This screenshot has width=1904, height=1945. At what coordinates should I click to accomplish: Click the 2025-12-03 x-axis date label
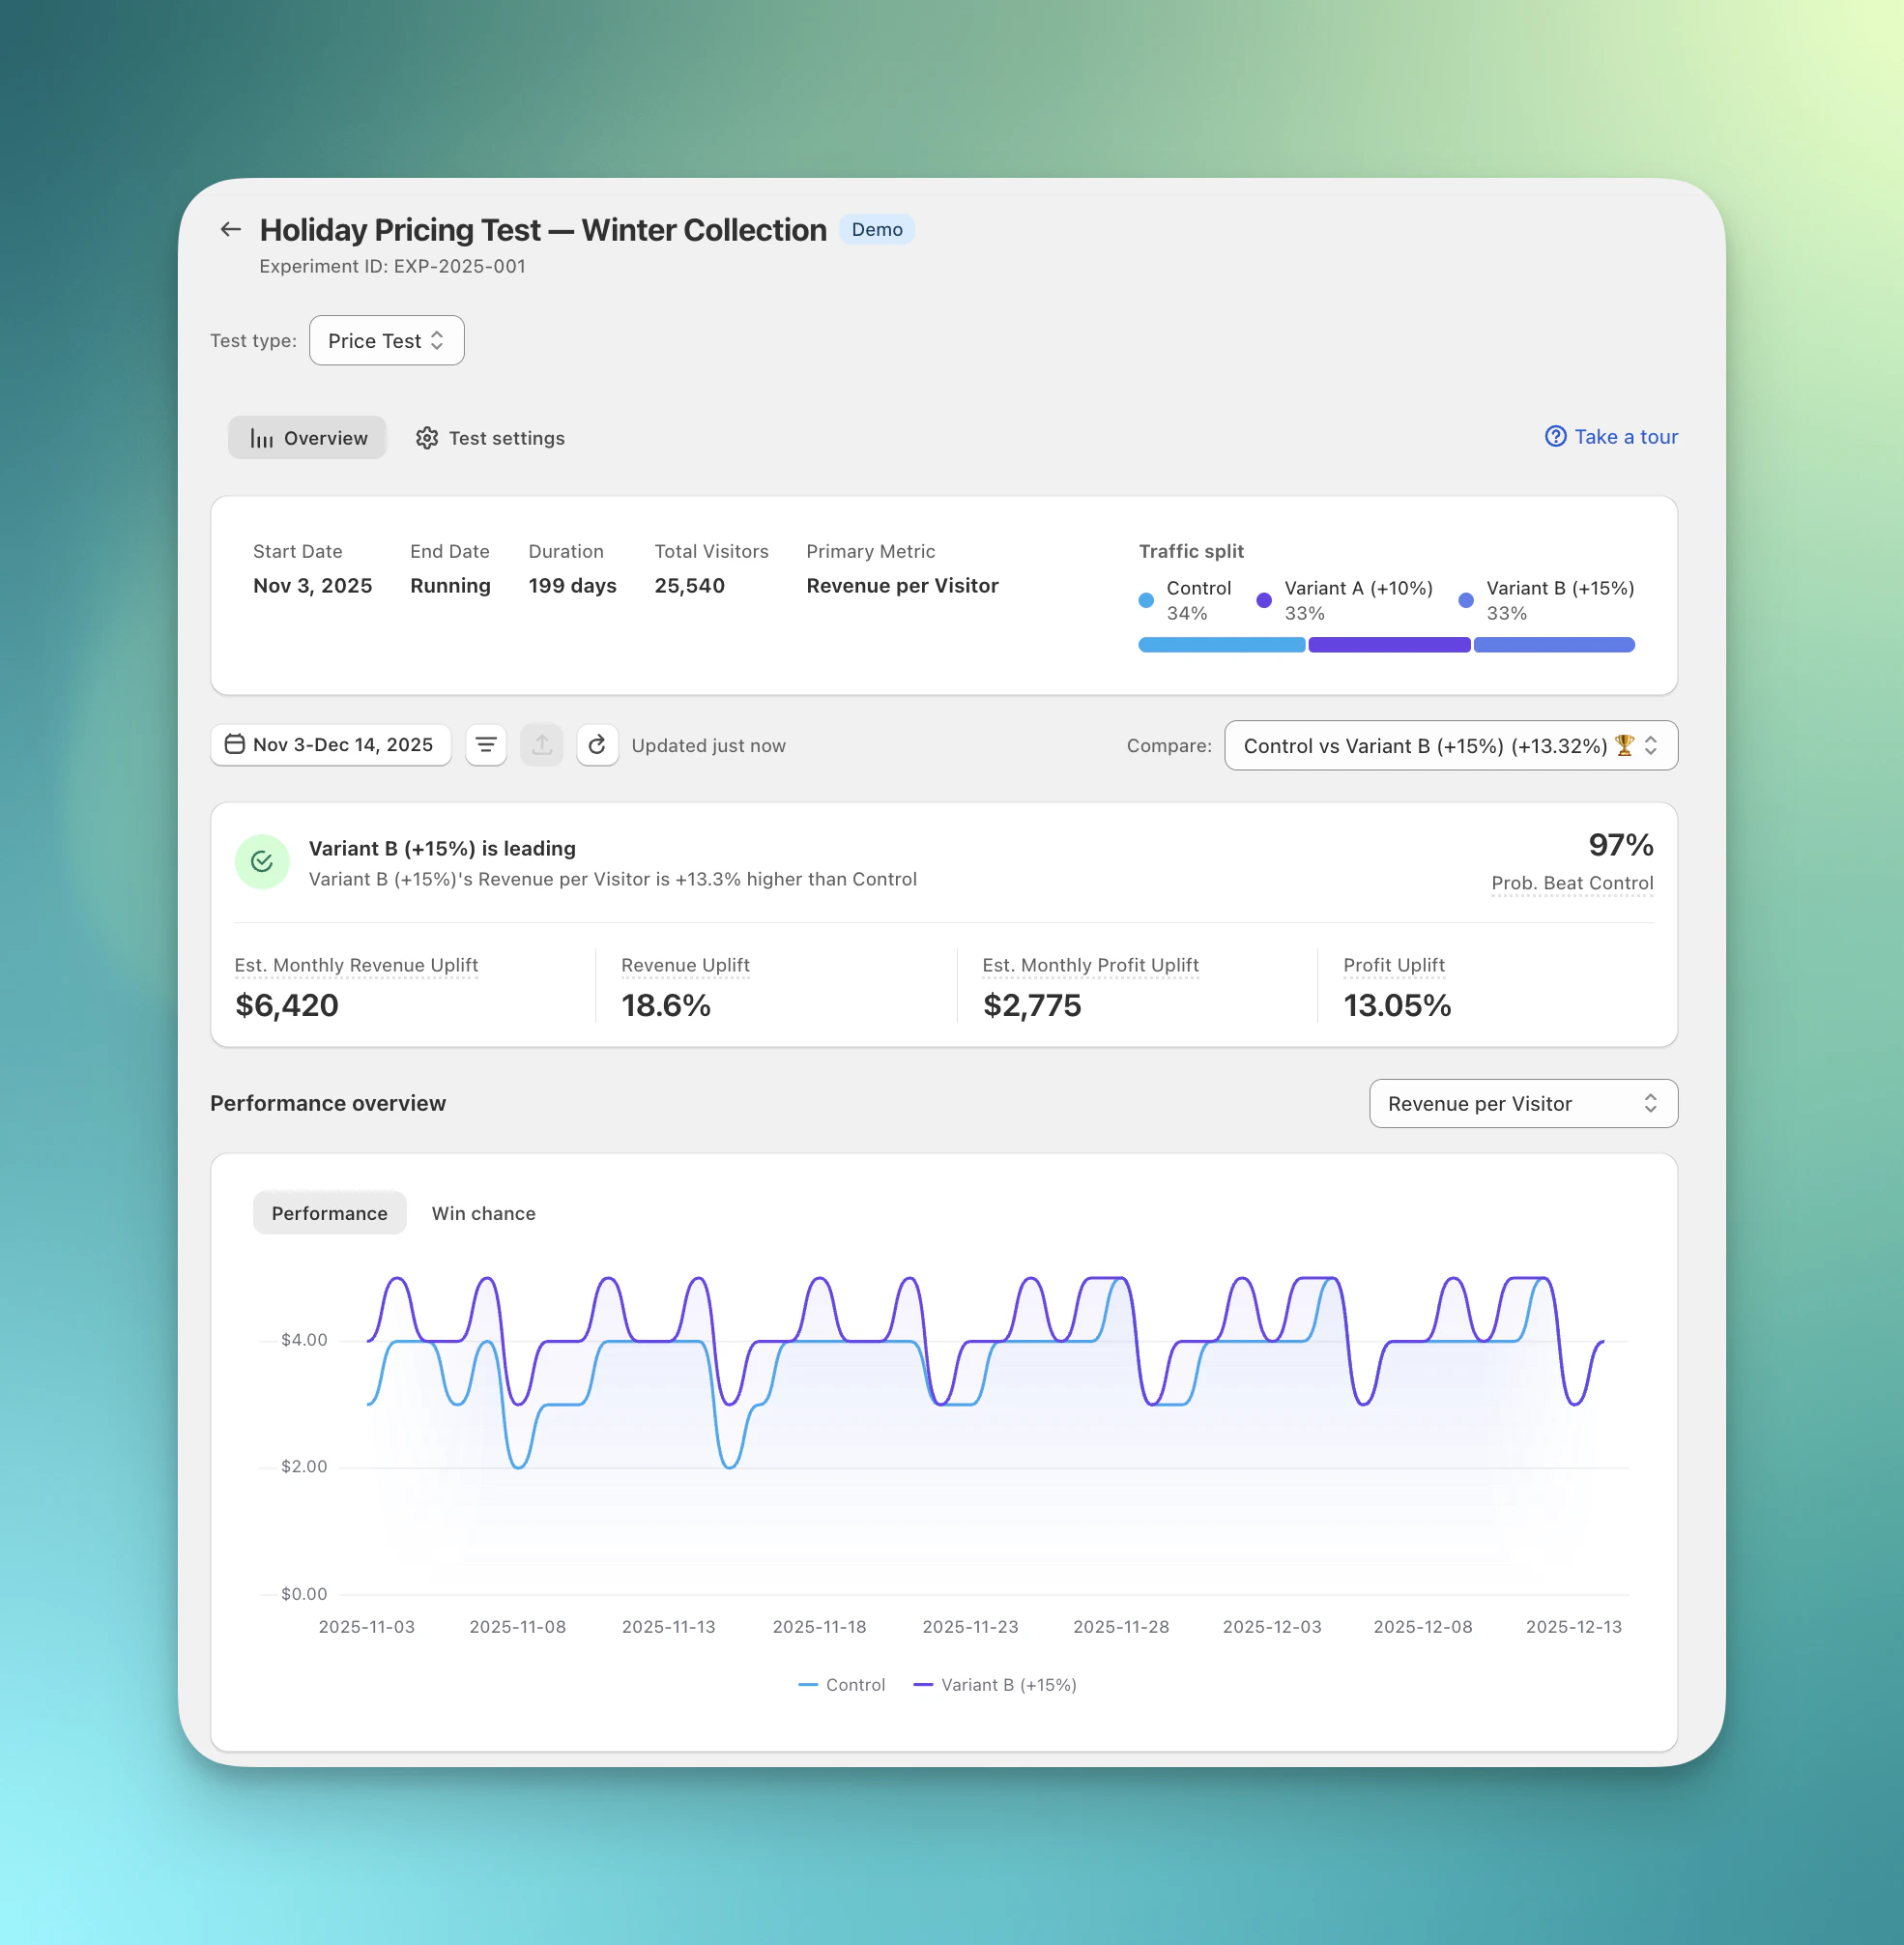tap(1272, 1627)
